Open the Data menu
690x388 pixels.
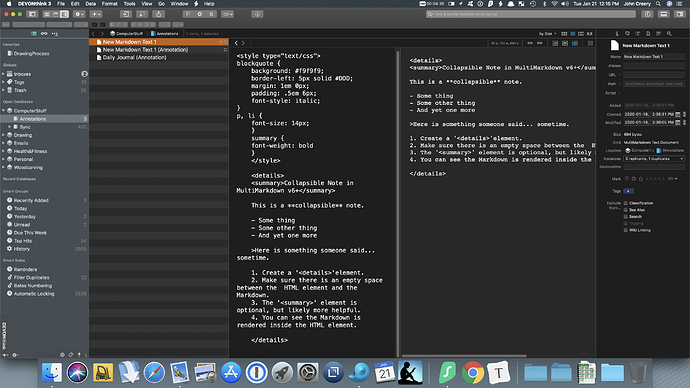pos(91,4)
